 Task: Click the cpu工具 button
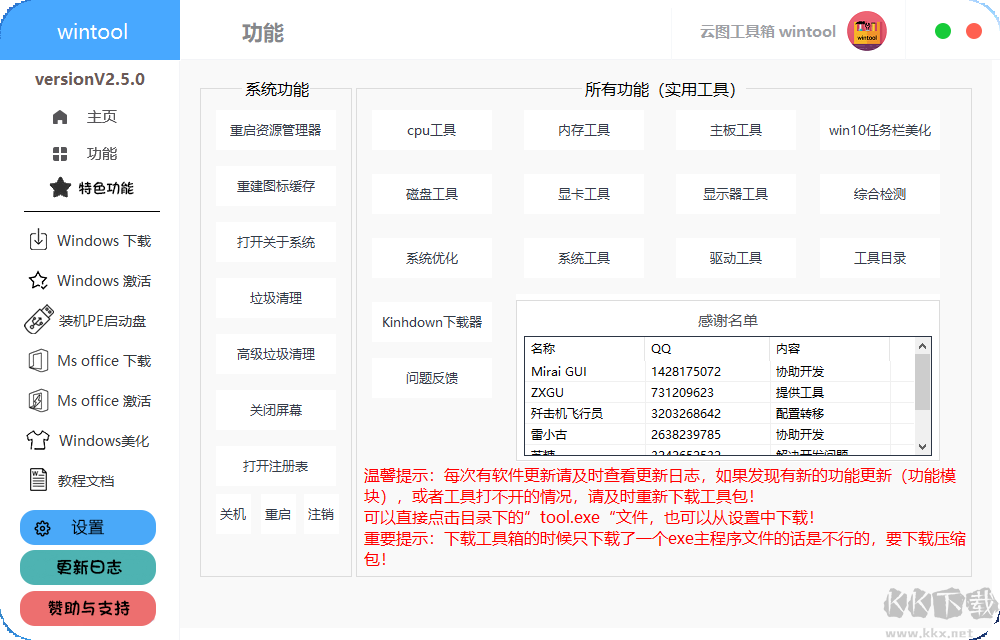coord(431,130)
